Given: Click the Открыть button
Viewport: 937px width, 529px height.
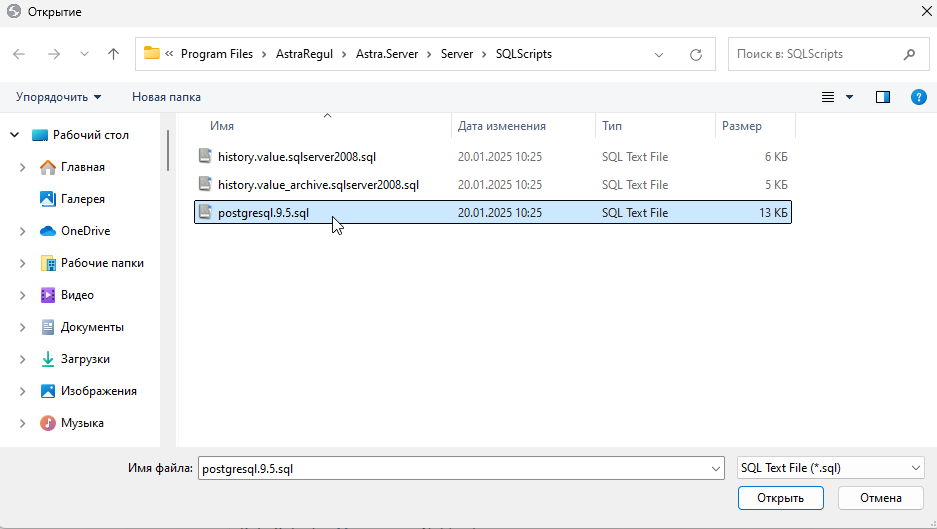Looking at the screenshot, I should [780, 498].
